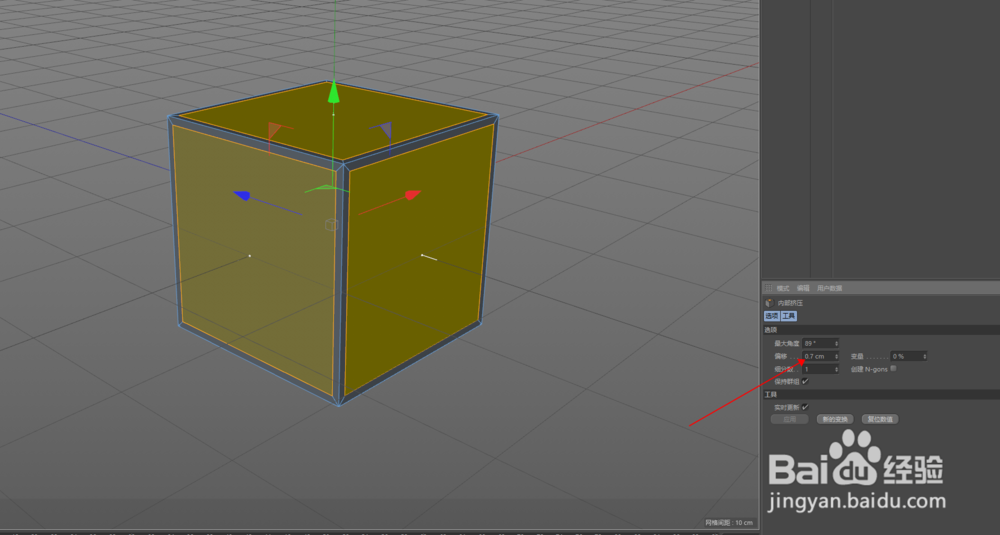The width and height of the screenshot is (1000, 535).
Task: Click the 偏移 field showing 0.7 cm
Action: coord(818,356)
